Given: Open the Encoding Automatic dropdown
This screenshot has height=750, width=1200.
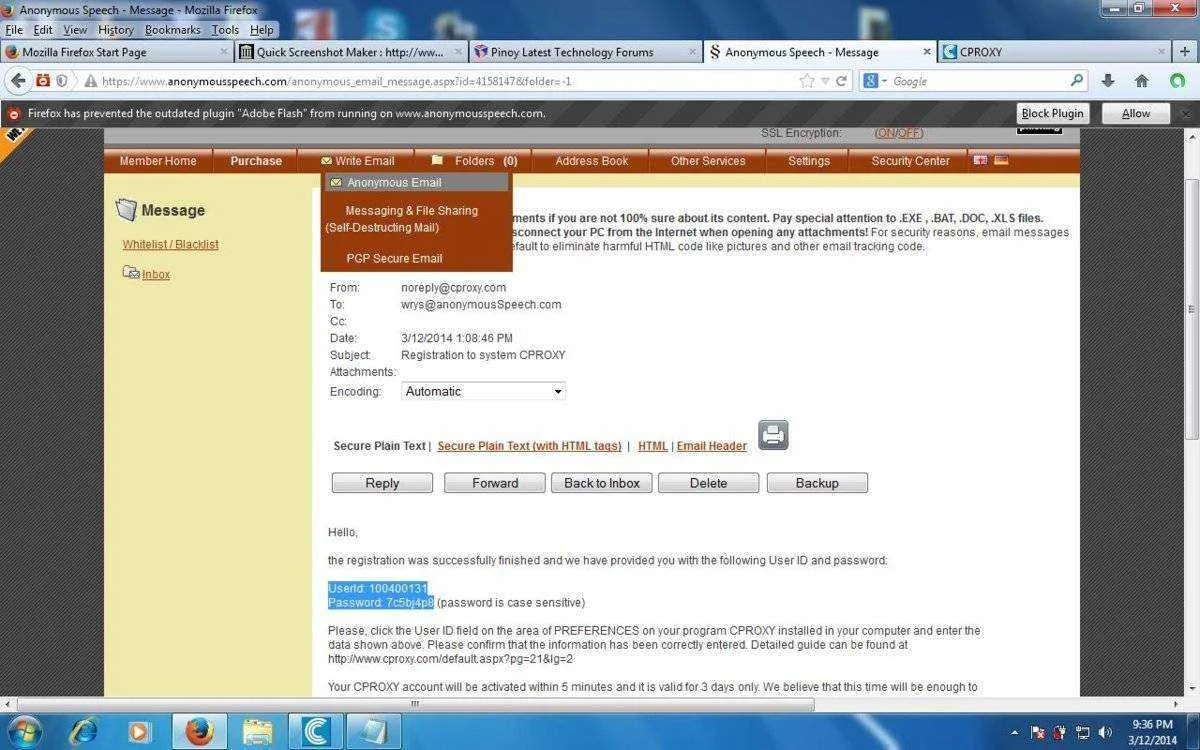Looking at the screenshot, I should coord(483,391).
